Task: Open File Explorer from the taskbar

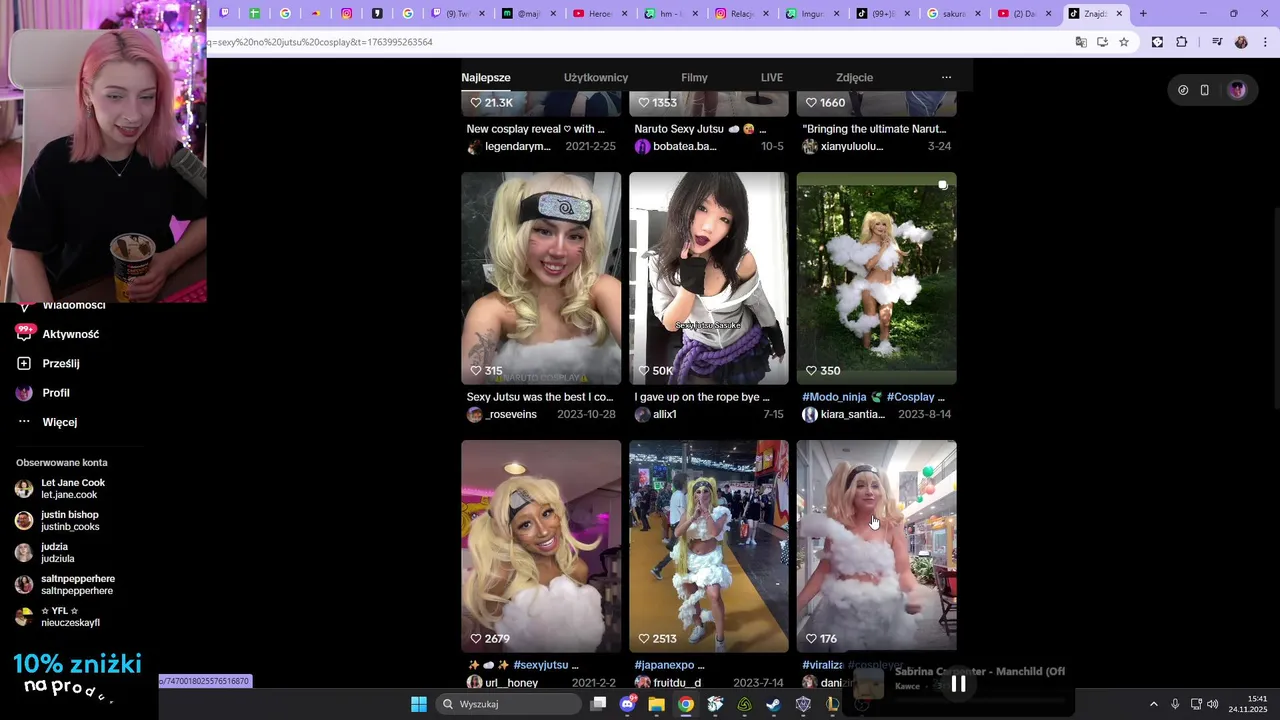Action: click(656, 704)
